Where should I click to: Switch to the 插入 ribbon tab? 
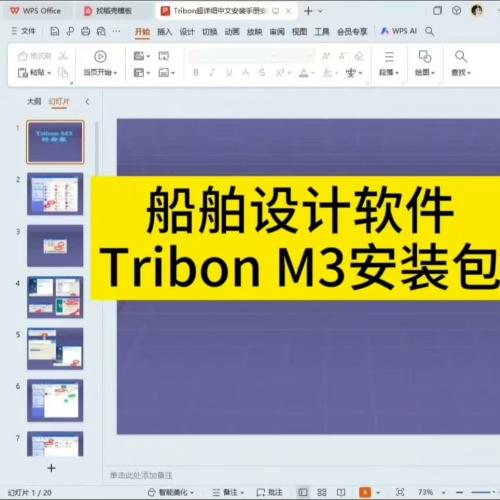coord(164,32)
